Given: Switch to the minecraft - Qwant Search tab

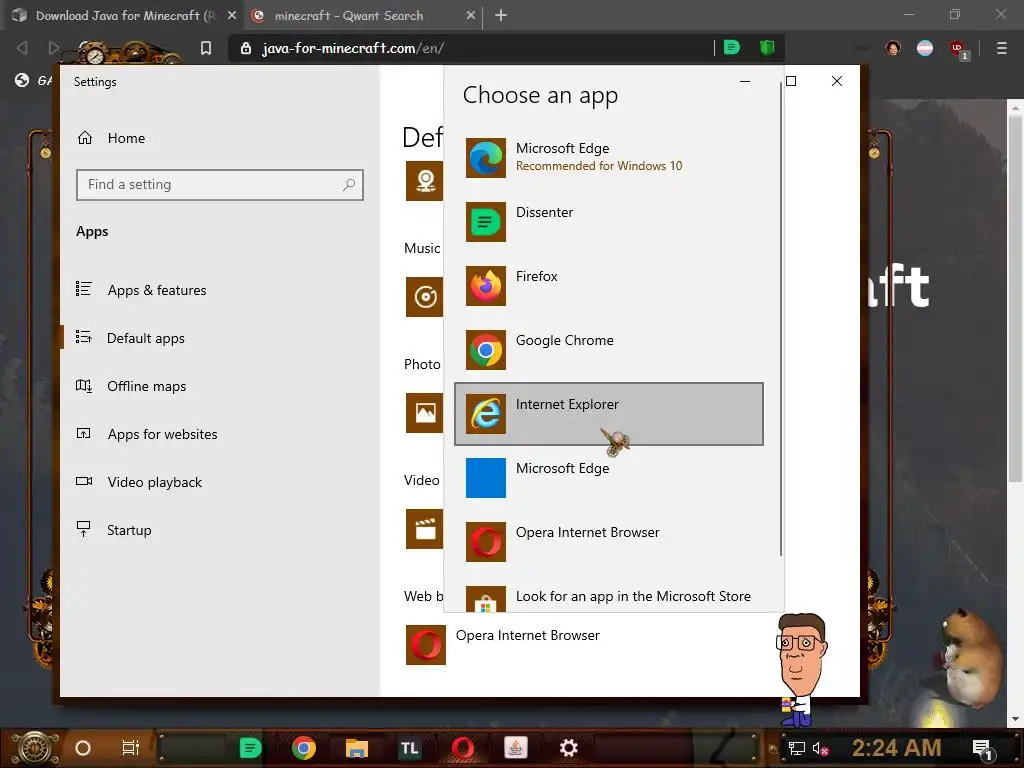Looking at the screenshot, I should tap(348, 16).
